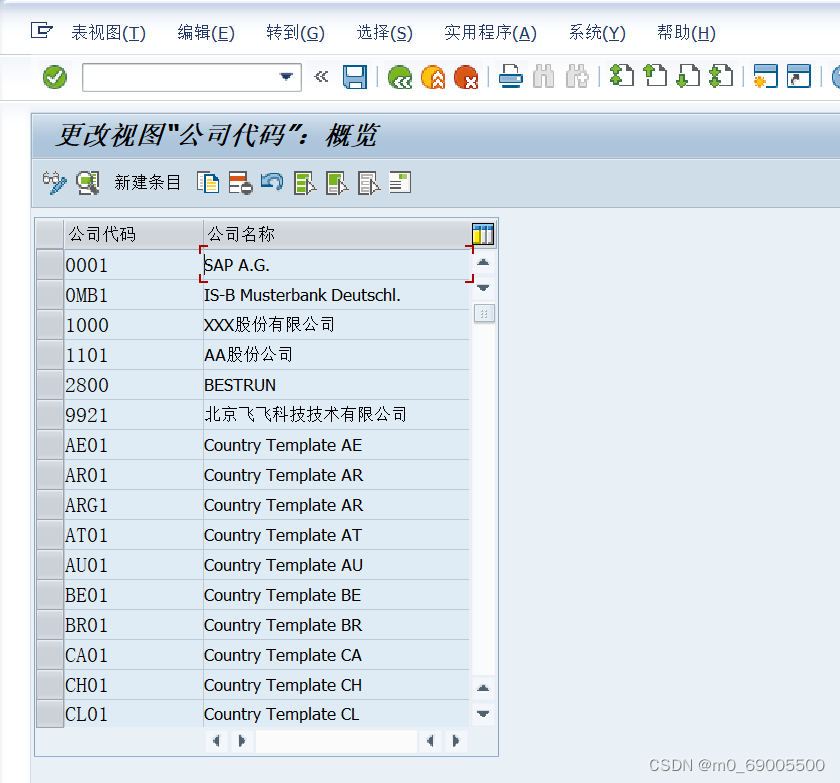Click the vertical scrollbar down arrow
Viewport: 840px width, 783px height.
click(x=483, y=714)
